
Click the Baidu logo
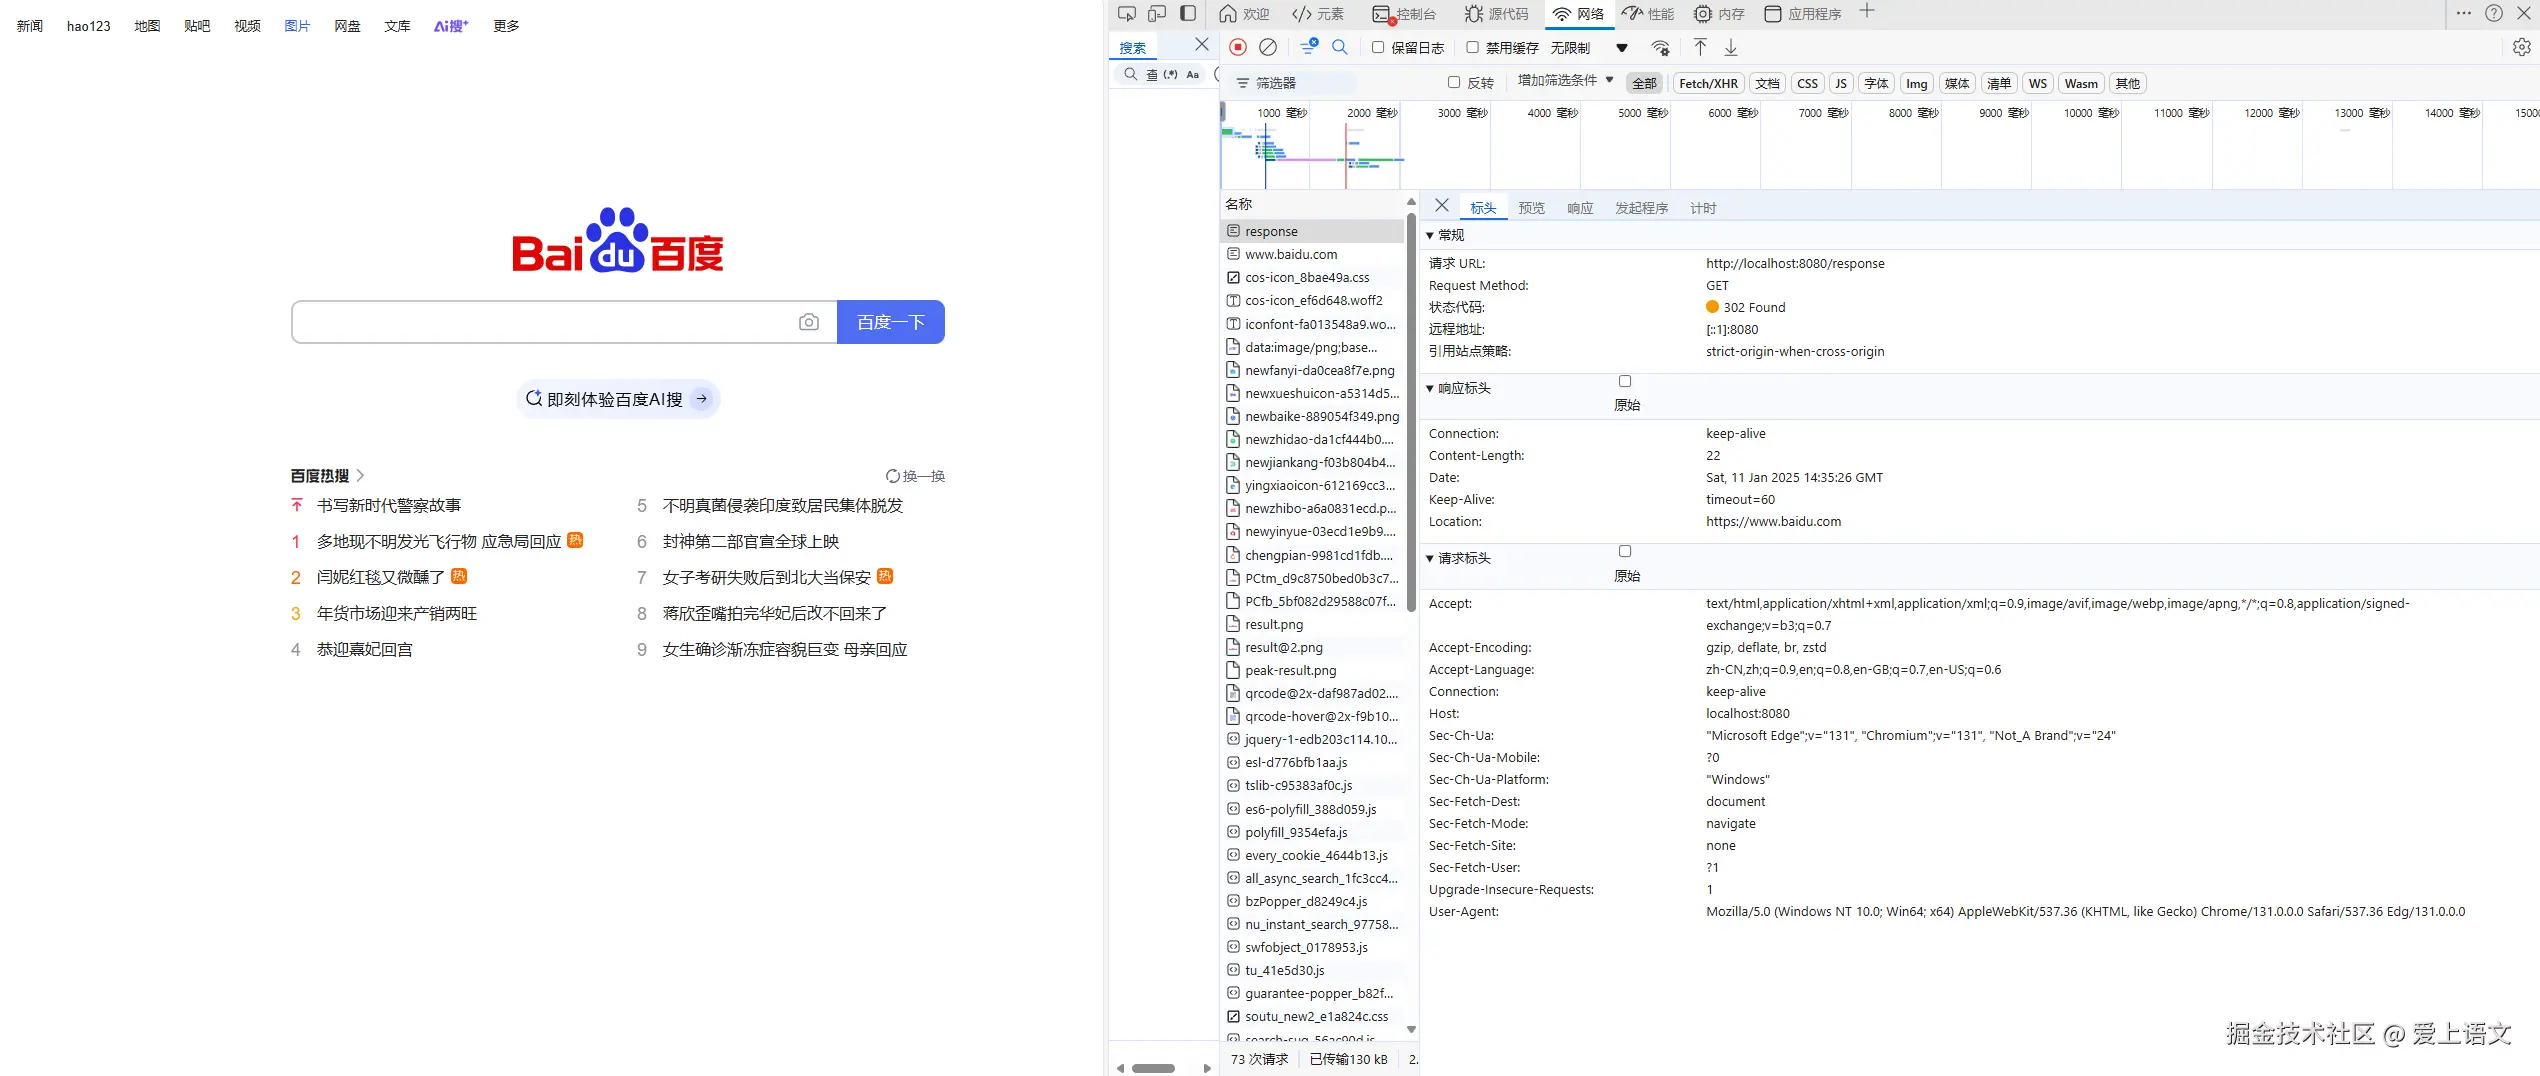click(618, 240)
